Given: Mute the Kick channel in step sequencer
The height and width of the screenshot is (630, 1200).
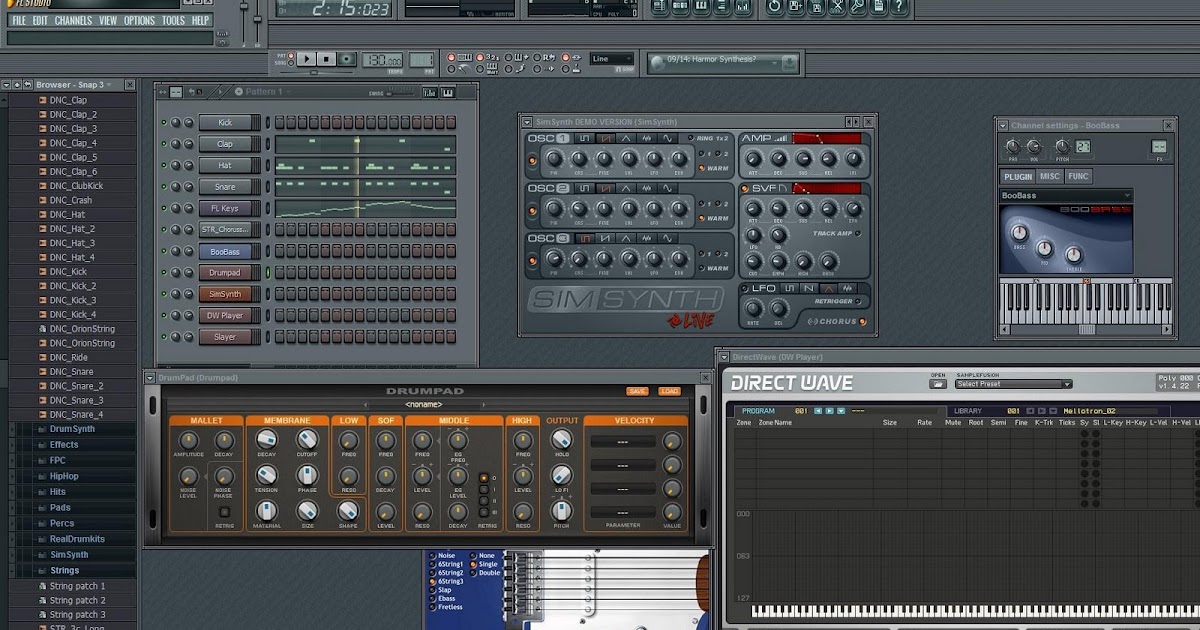Looking at the screenshot, I should 163,121.
